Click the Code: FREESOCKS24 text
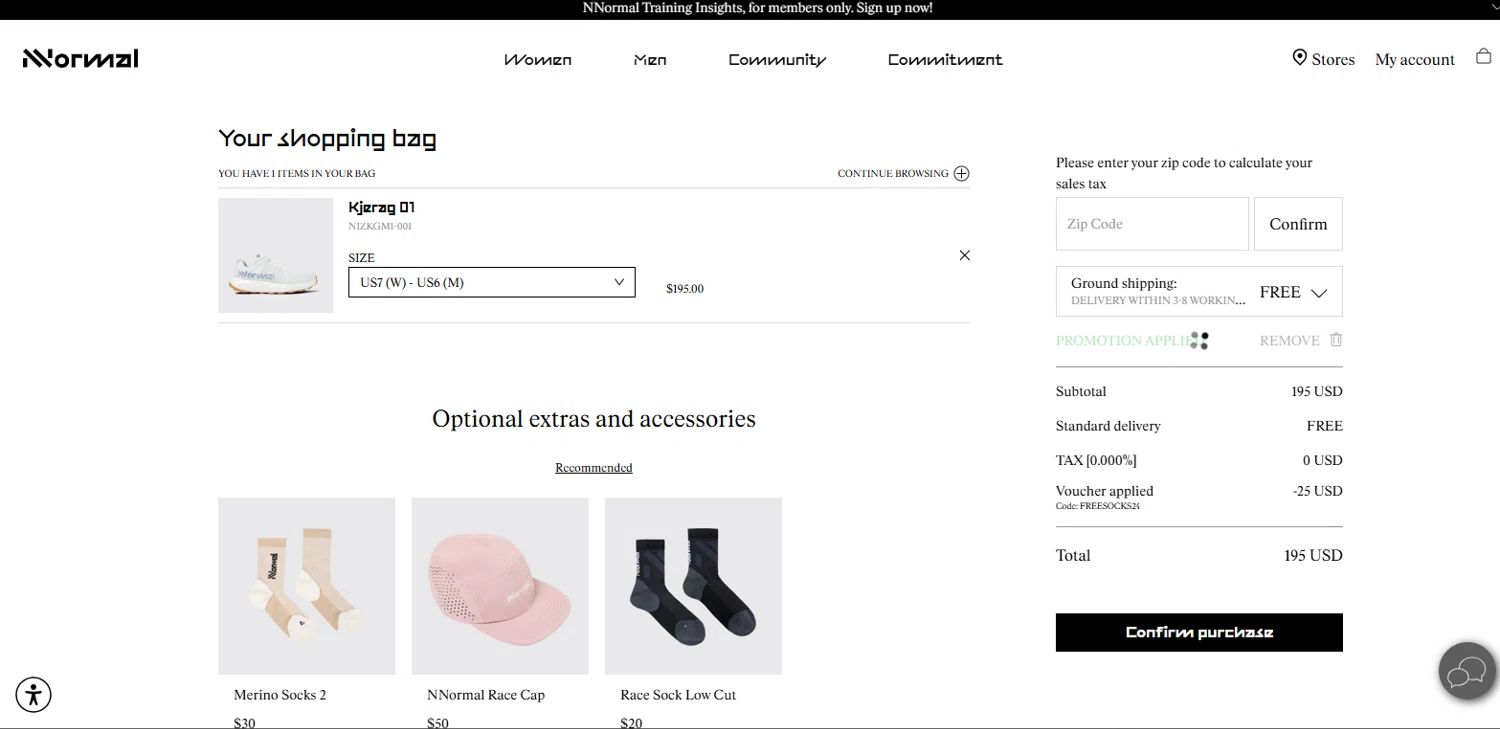The height and width of the screenshot is (729, 1500). 1098,506
